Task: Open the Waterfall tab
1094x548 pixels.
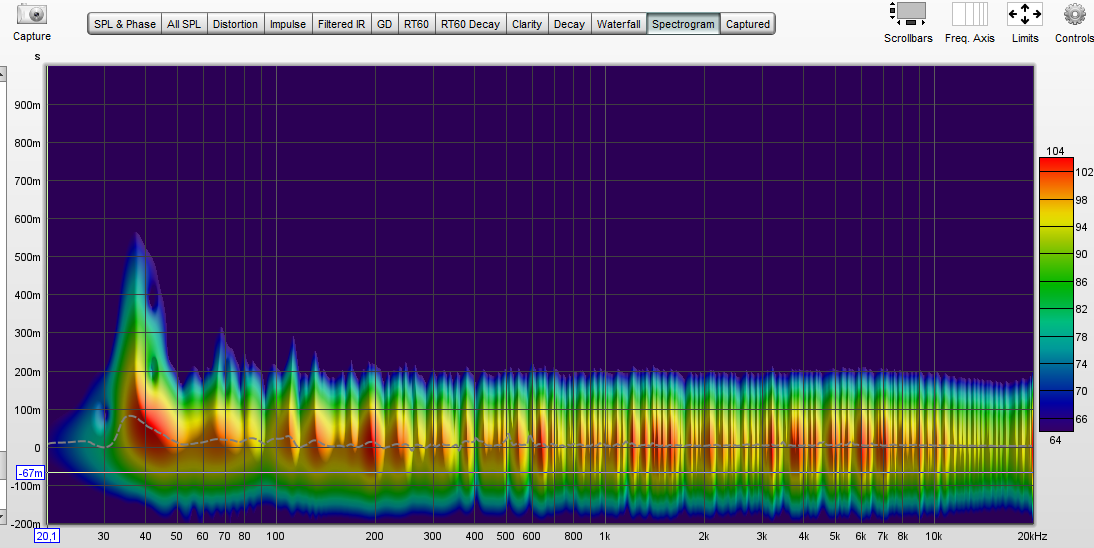Action: (x=619, y=24)
